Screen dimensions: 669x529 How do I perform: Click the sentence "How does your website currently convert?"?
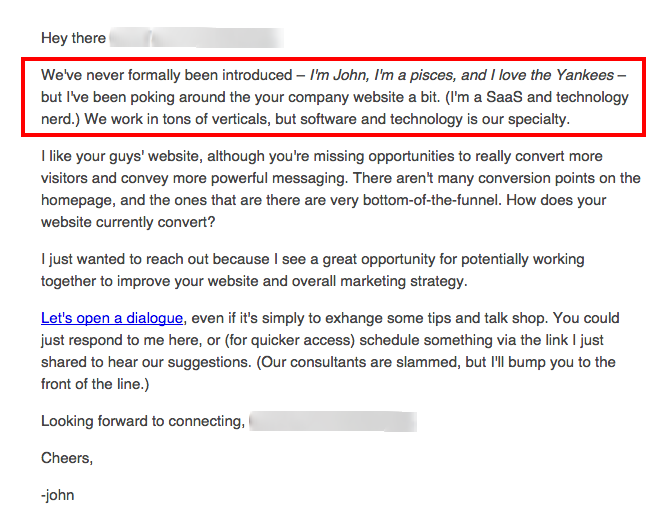tap(323, 211)
